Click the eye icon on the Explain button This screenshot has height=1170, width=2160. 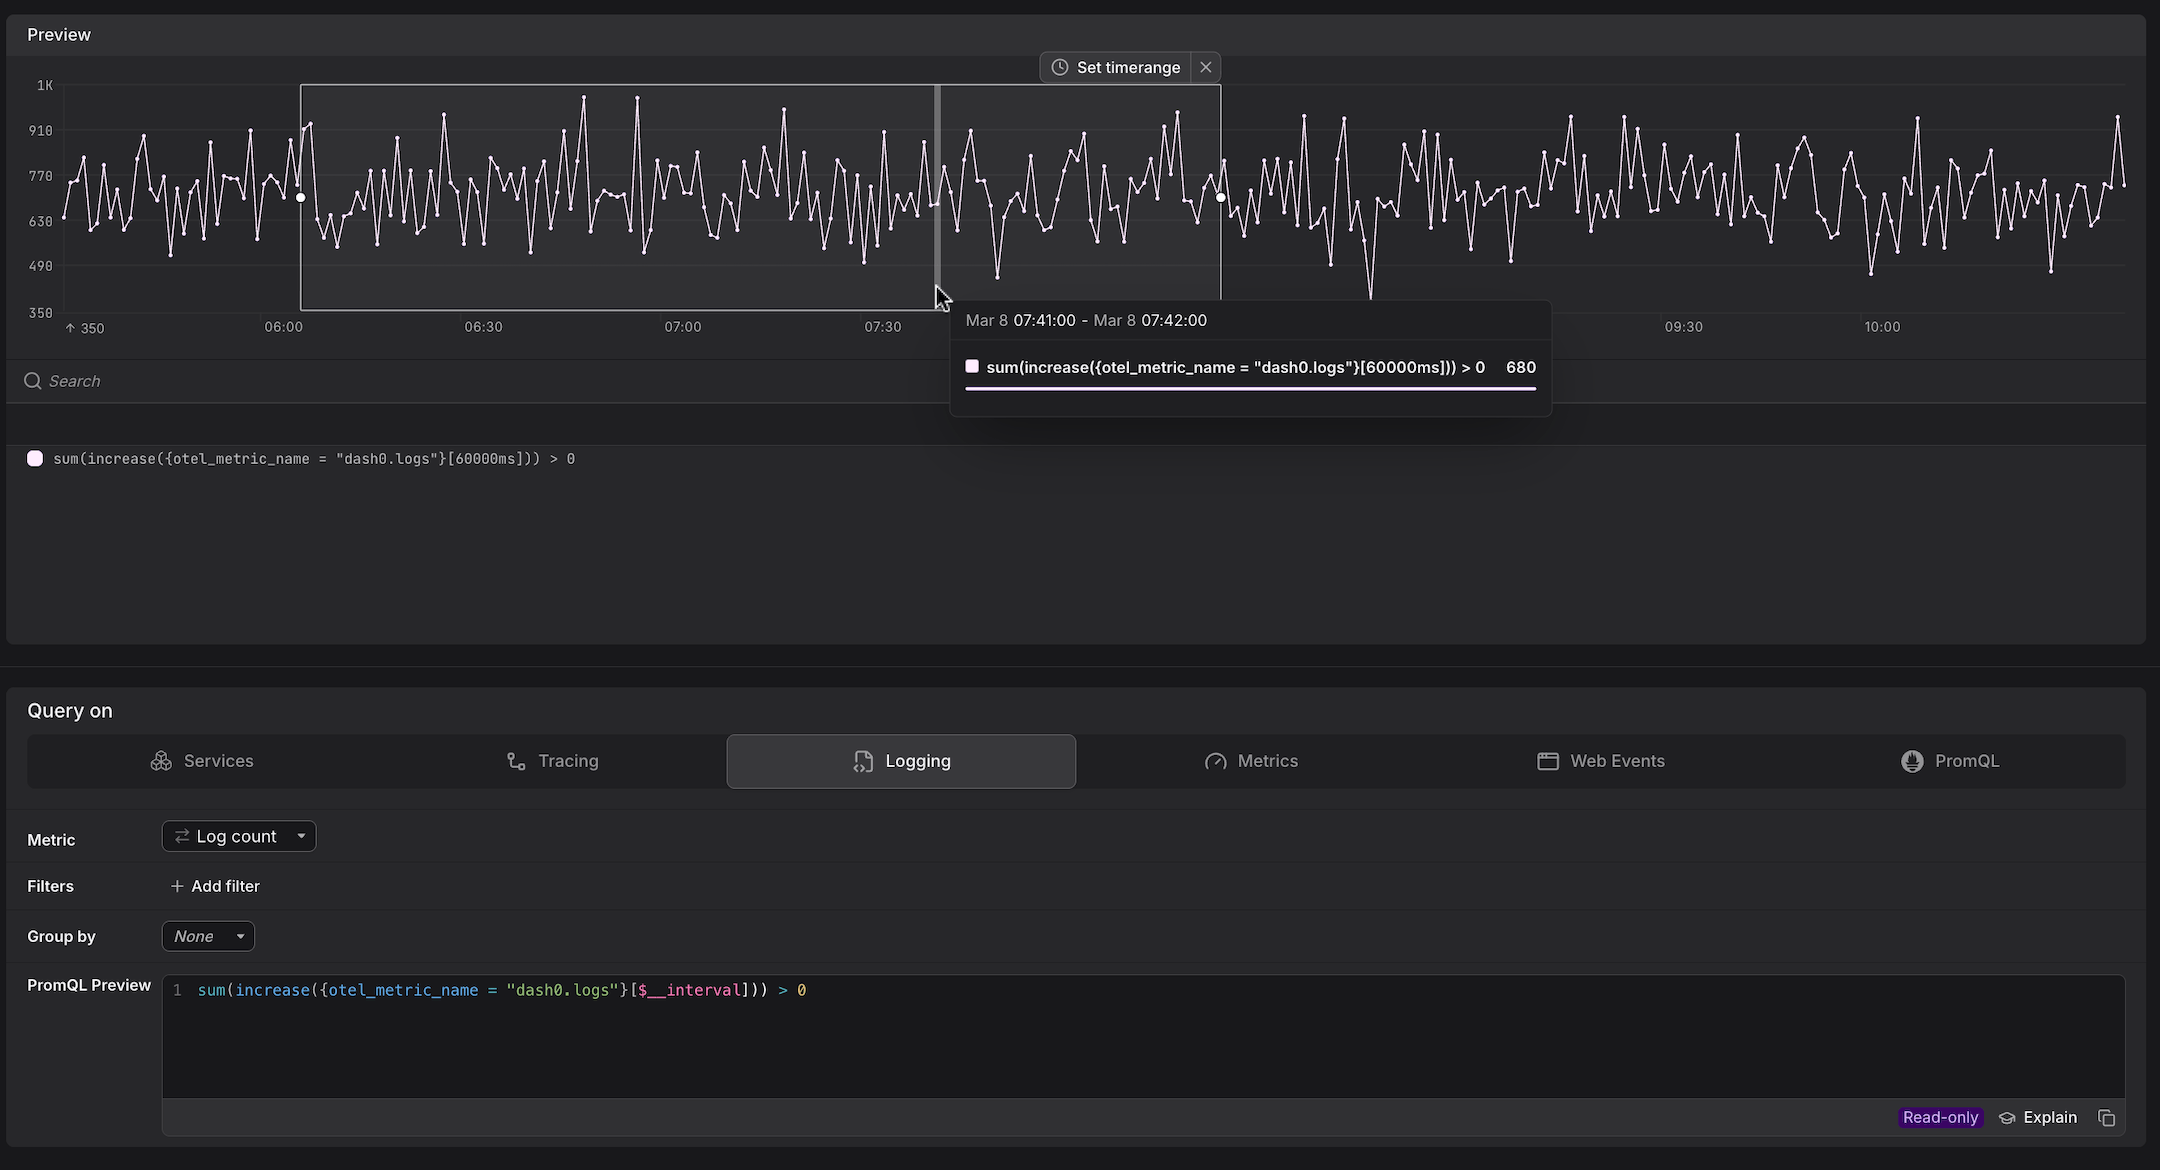[x=2006, y=1117]
